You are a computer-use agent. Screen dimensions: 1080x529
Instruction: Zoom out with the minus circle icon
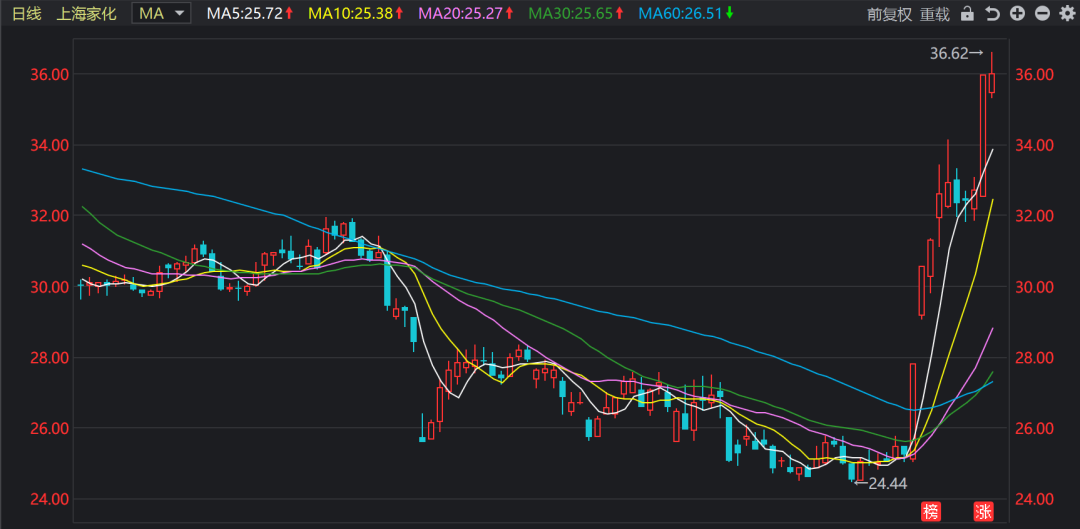click(1042, 14)
